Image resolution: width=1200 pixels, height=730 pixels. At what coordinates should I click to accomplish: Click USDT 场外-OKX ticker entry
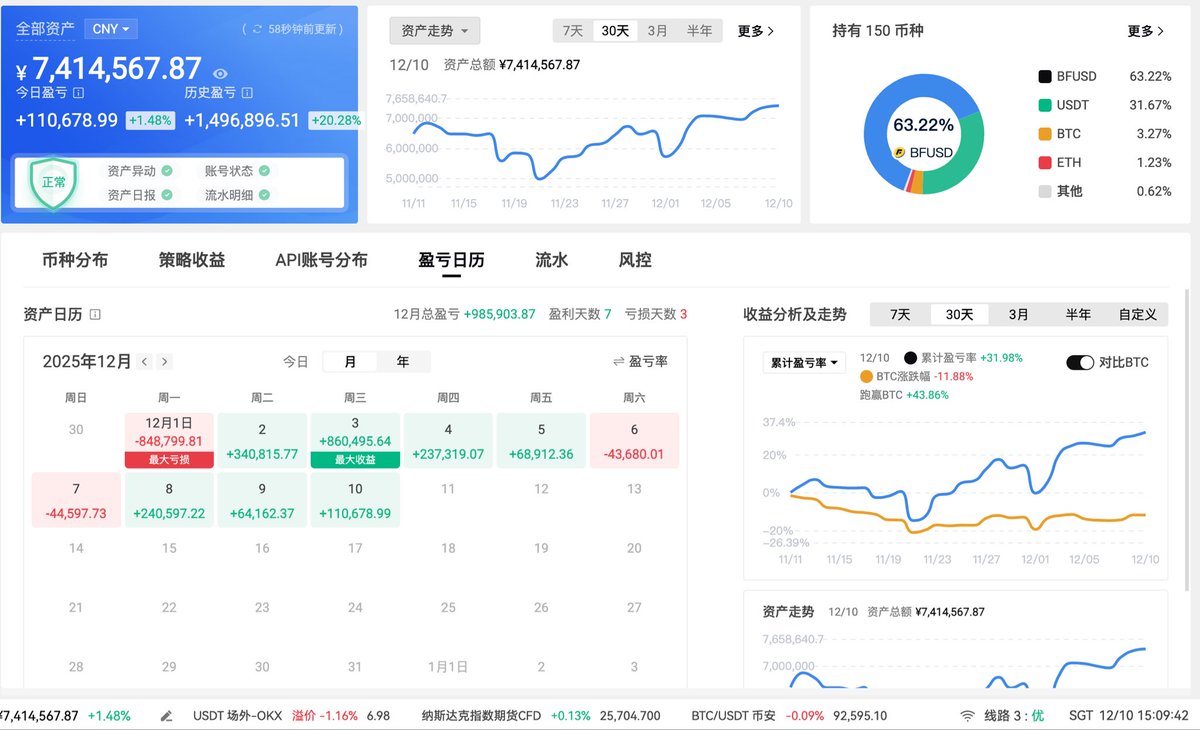(291, 716)
